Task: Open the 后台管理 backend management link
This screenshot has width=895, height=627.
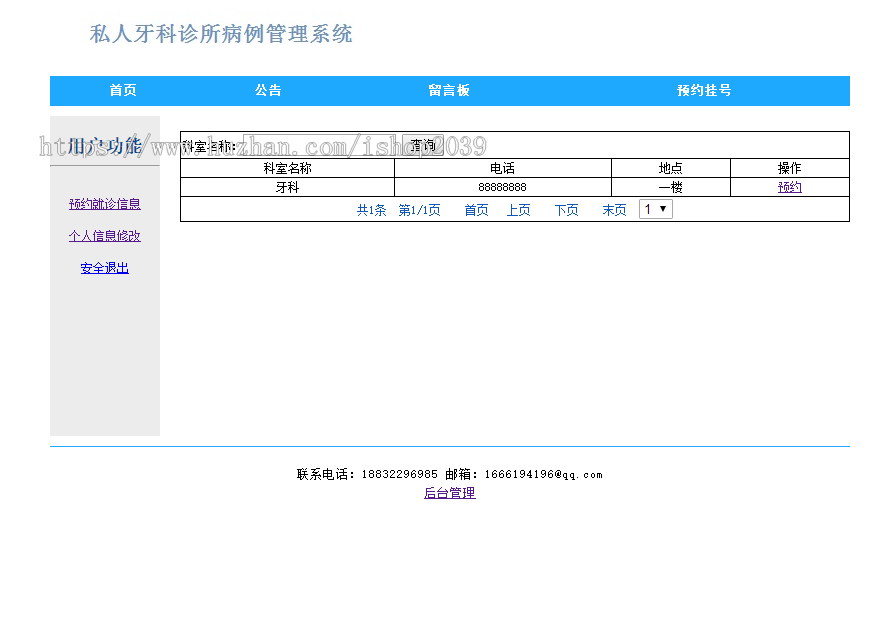Action: tap(449, 492)
